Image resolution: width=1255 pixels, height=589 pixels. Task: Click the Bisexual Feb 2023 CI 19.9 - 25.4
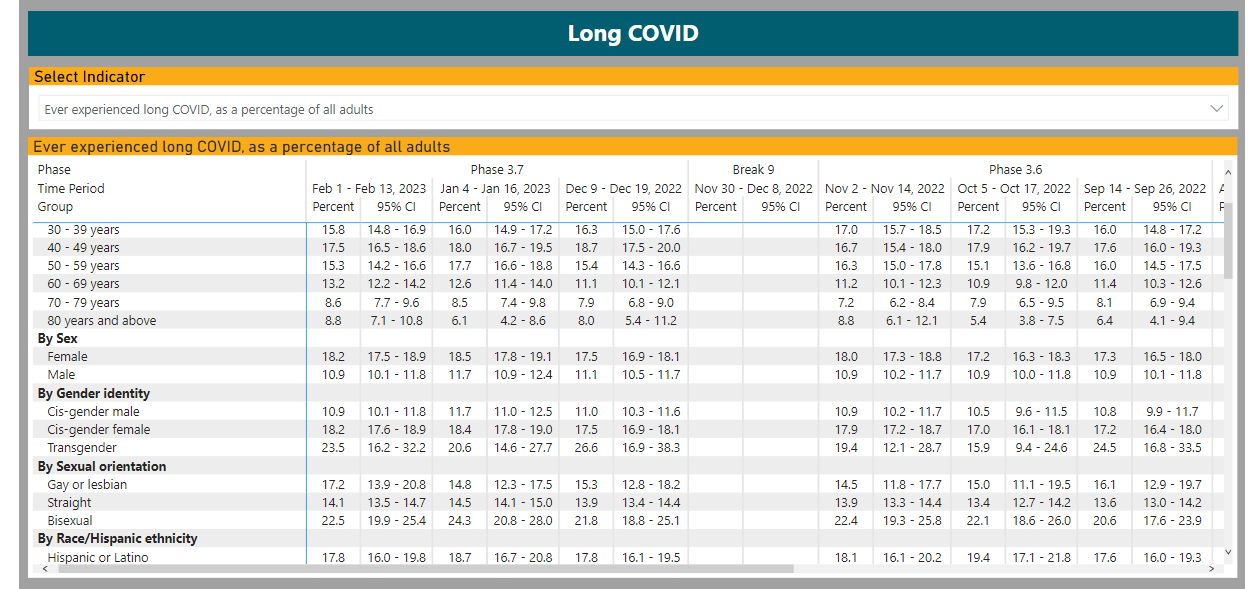point(397,520)
